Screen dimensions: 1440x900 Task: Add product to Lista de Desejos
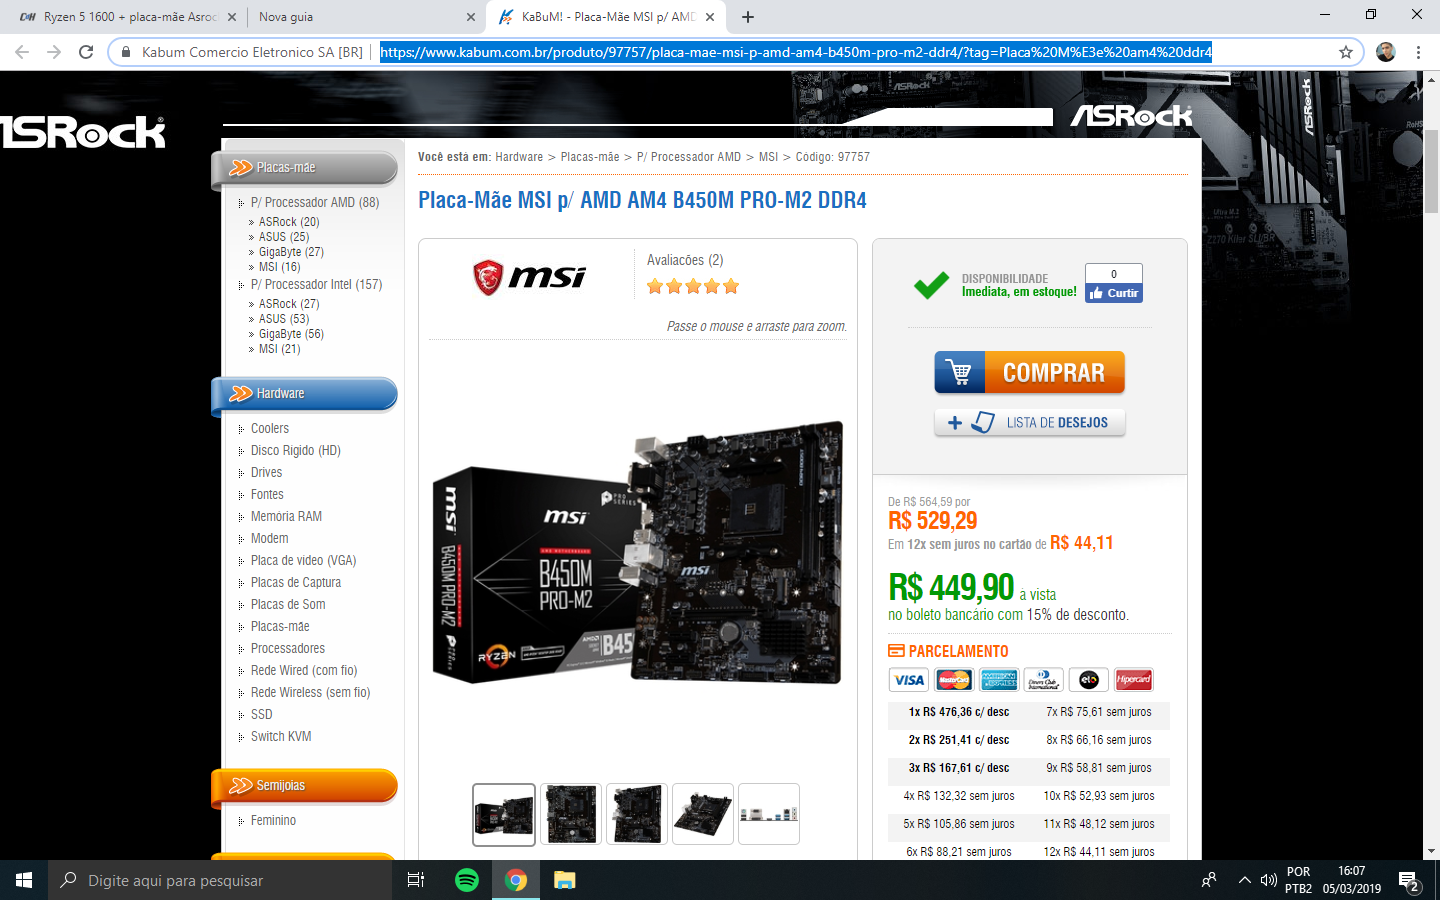tap(1030, 423)
